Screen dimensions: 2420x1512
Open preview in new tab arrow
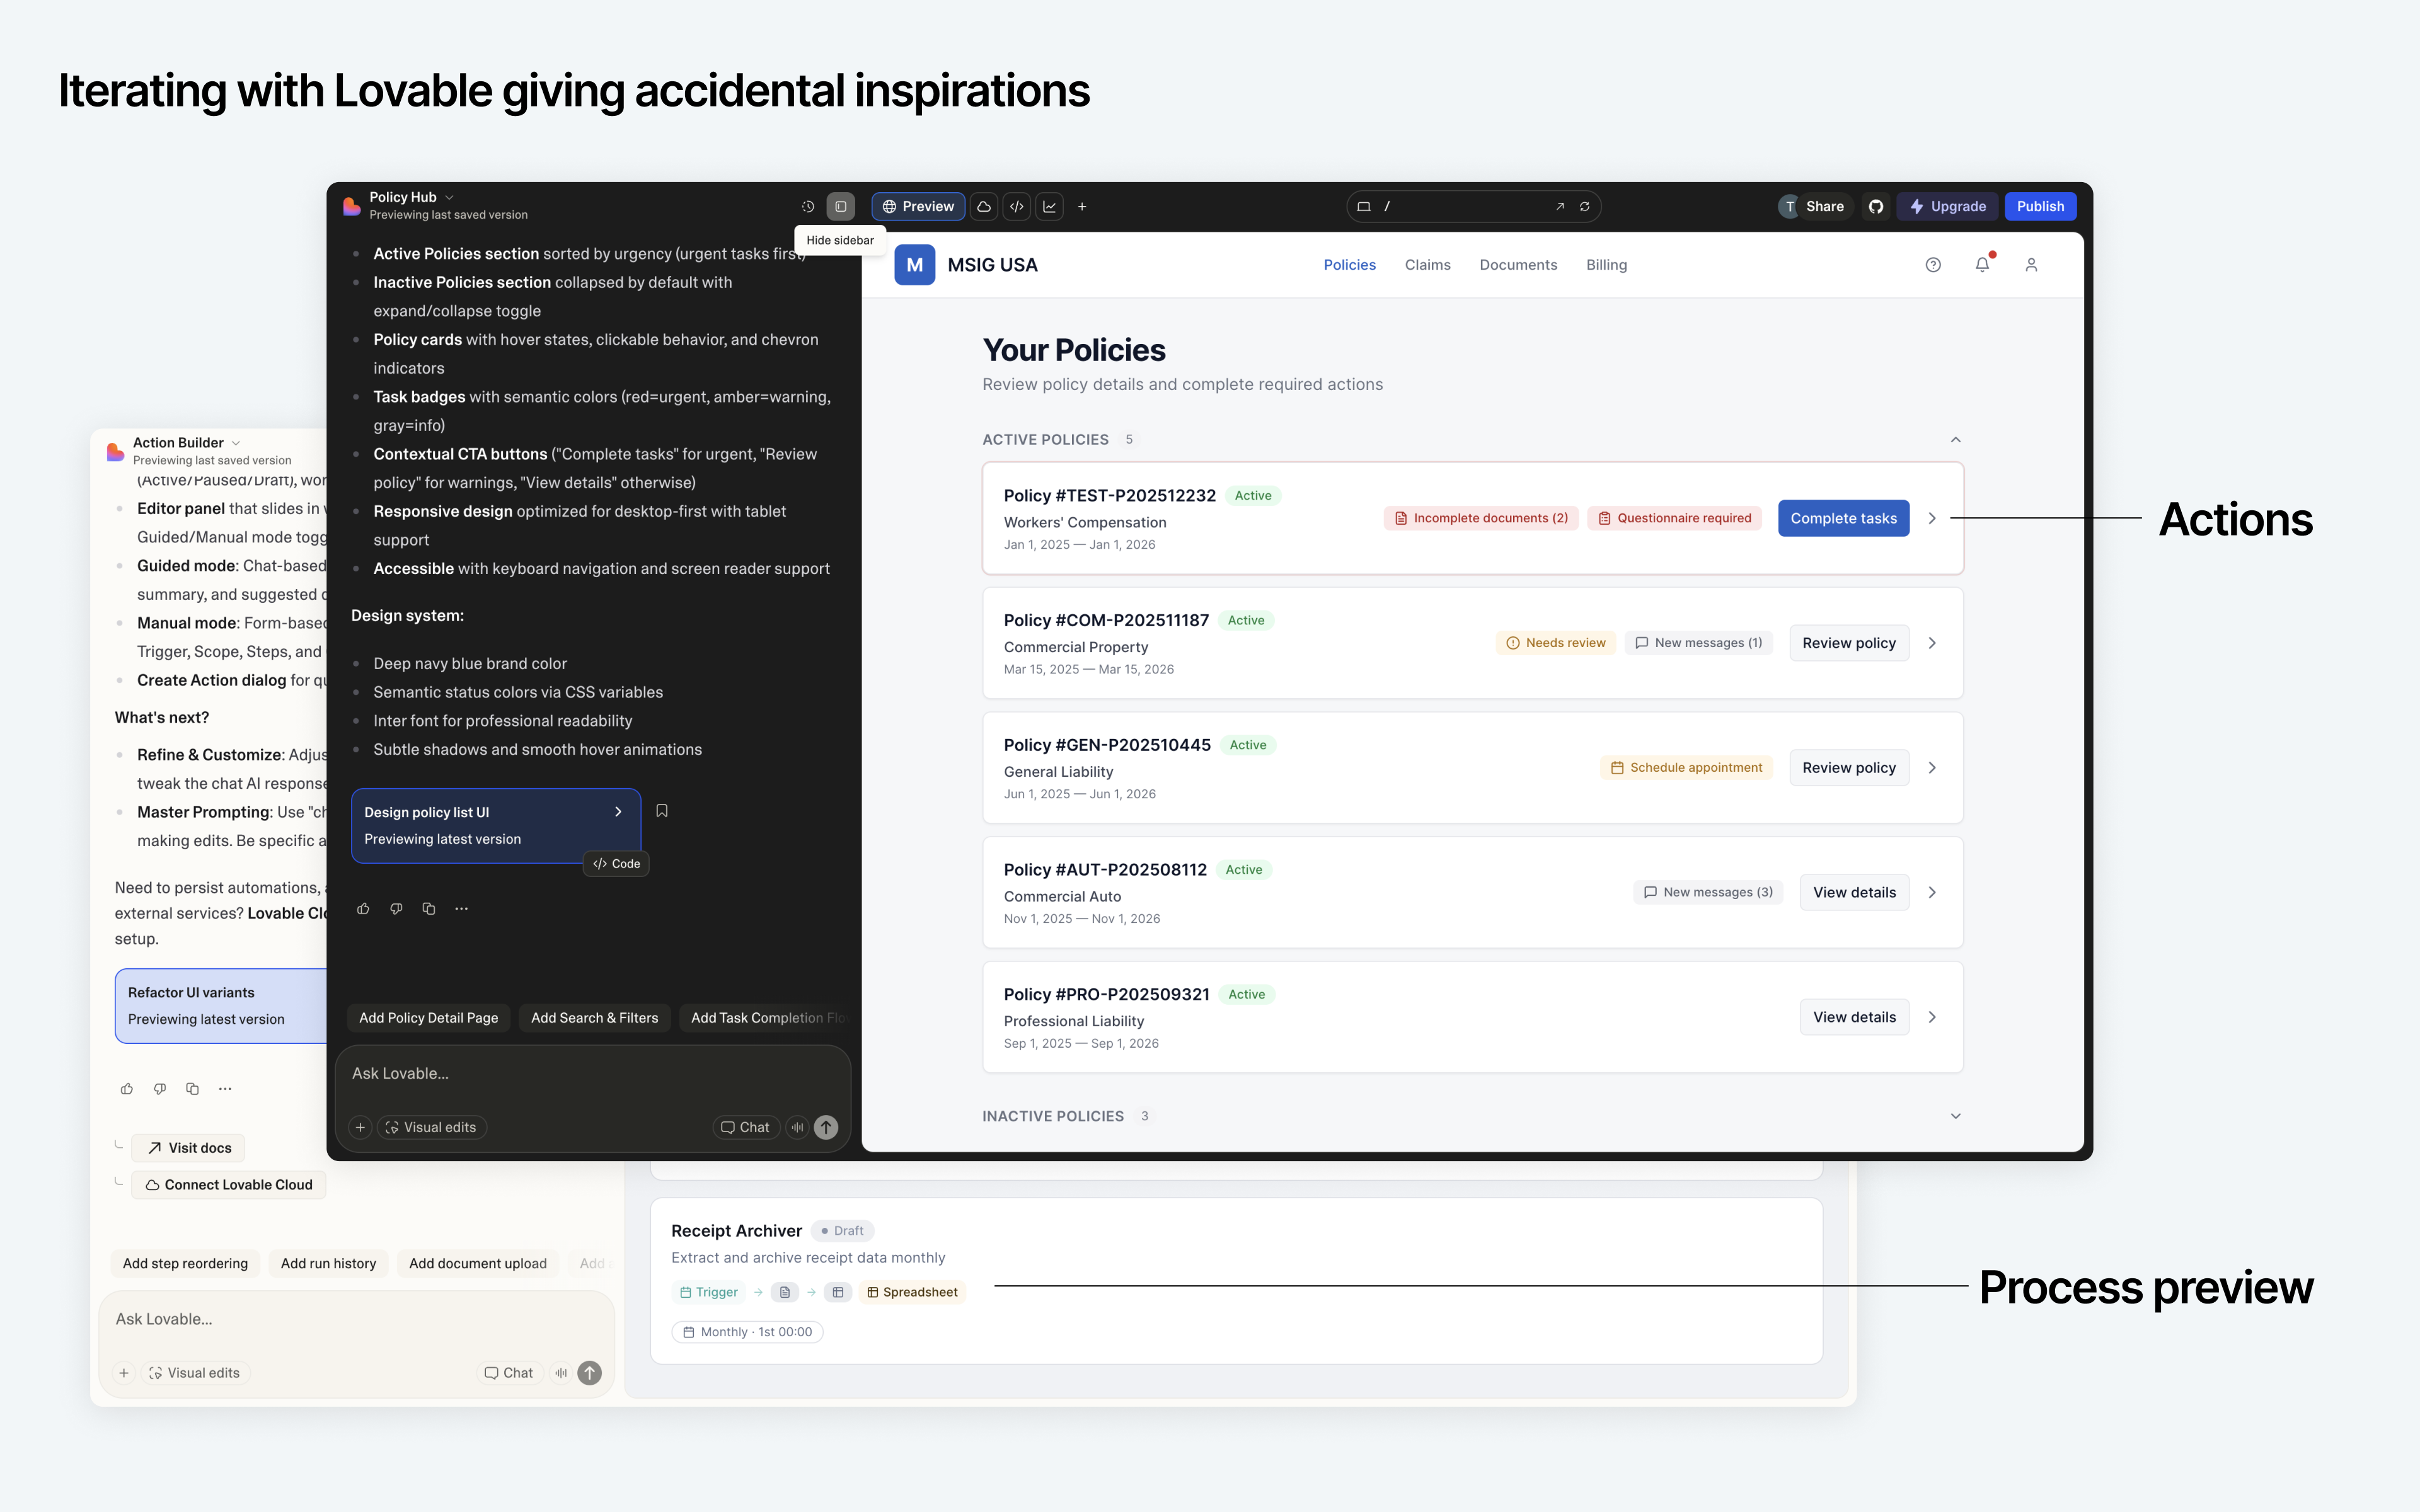click(x=1560, y=207)
